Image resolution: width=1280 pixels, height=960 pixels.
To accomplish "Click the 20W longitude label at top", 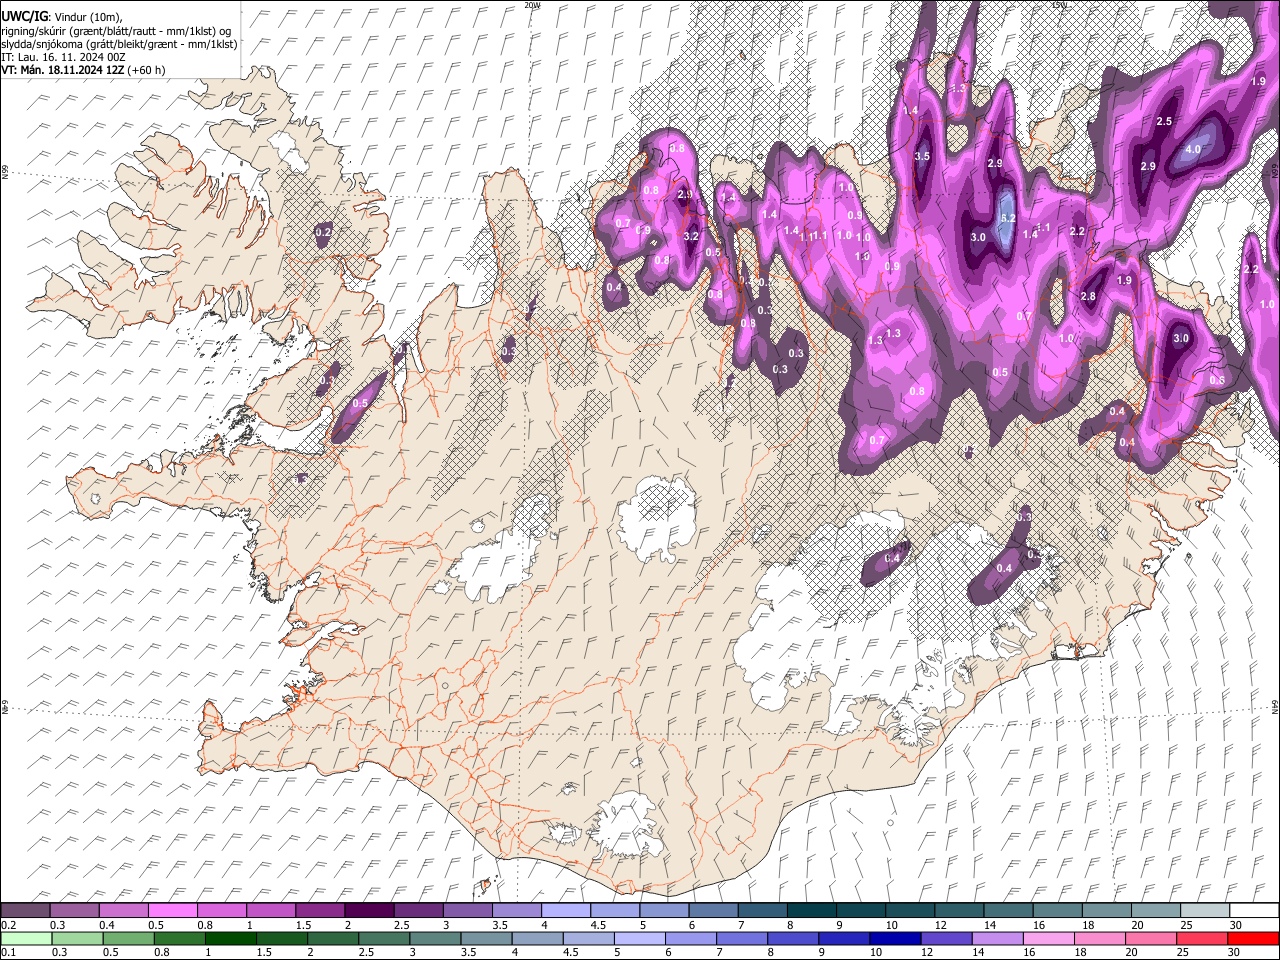I will (x=533, y=5).
